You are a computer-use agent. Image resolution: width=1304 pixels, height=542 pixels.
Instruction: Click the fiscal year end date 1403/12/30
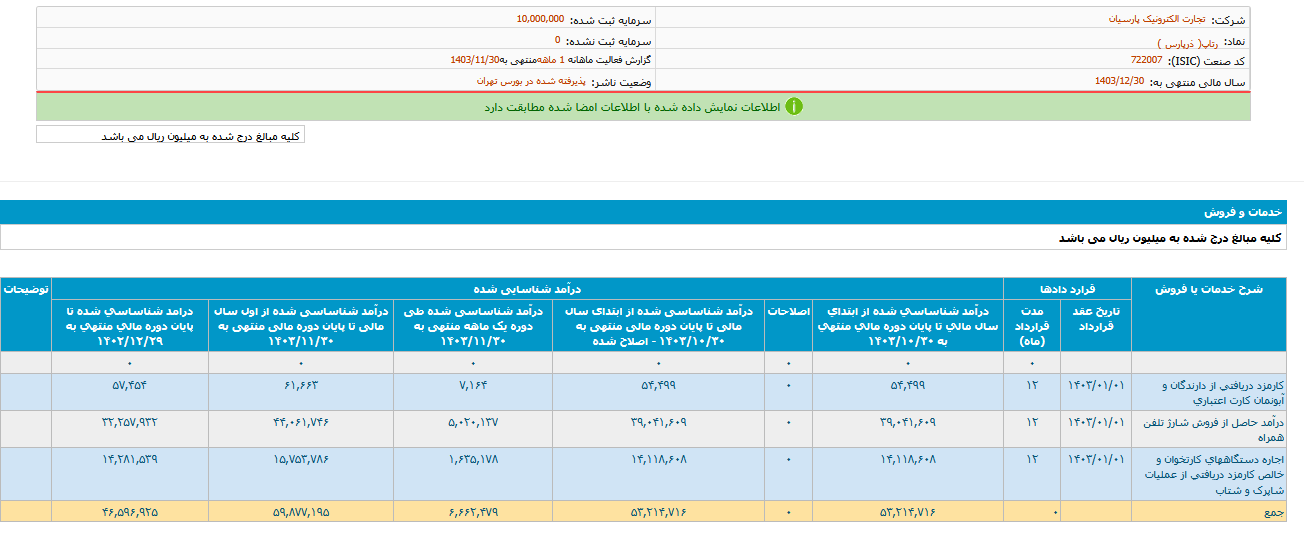(x=1119, y=81)
